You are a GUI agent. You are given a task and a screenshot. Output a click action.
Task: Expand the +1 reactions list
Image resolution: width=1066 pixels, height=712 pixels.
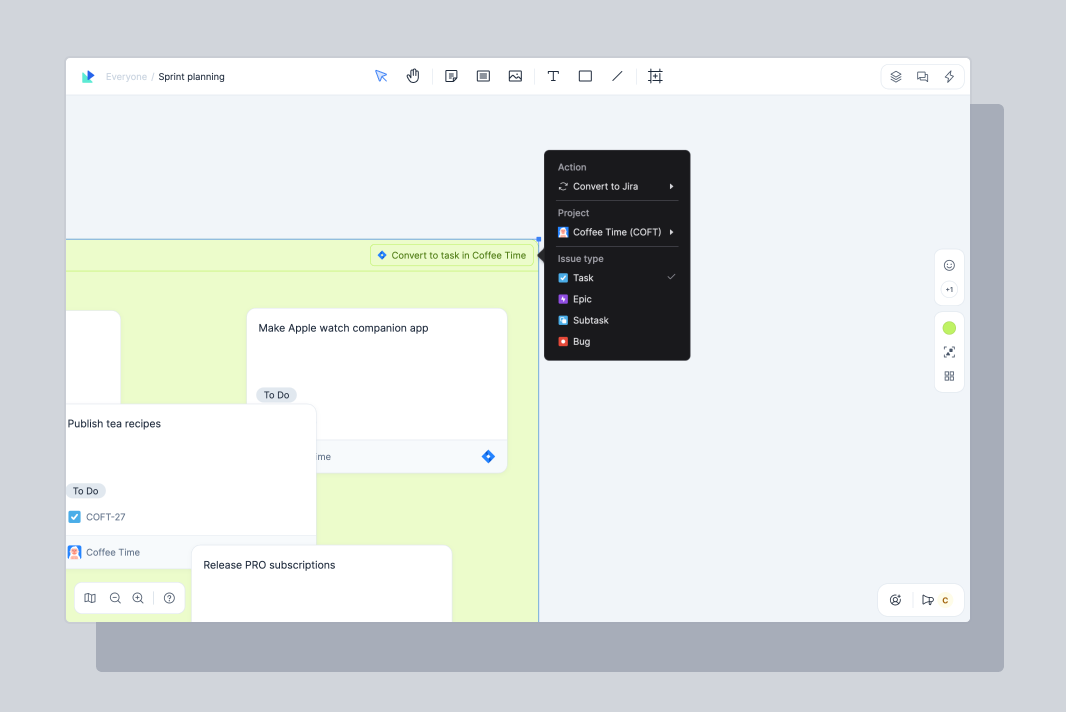click(948, 289)
